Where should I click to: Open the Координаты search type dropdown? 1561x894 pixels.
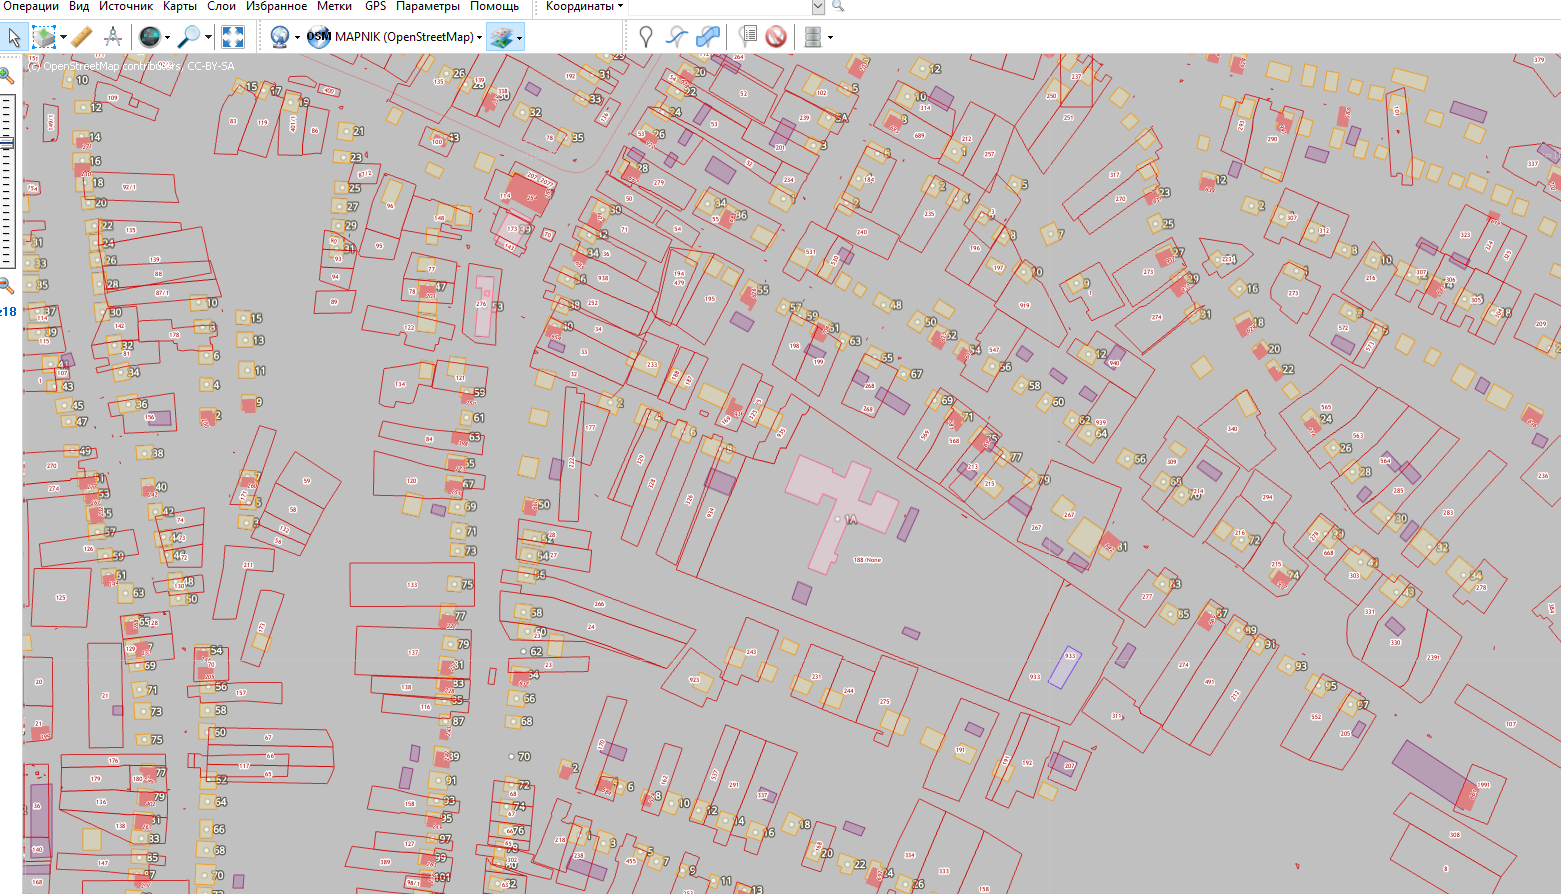pyautogui.click(x=584, y=6)
